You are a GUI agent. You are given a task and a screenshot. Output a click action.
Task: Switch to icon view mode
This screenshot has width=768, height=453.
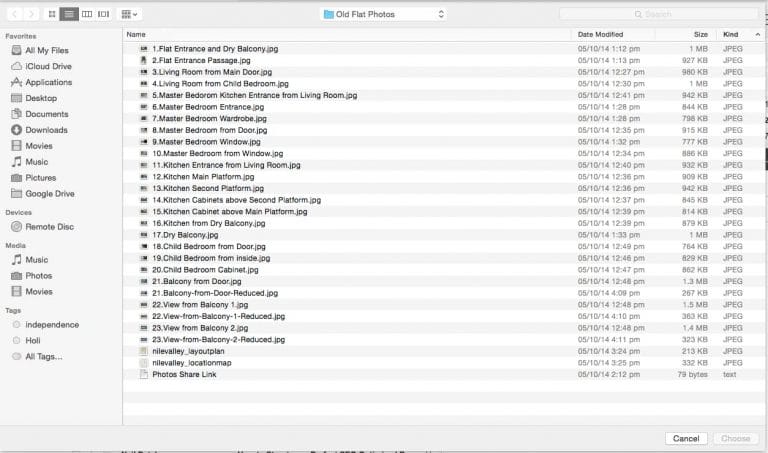pos(53,14)
